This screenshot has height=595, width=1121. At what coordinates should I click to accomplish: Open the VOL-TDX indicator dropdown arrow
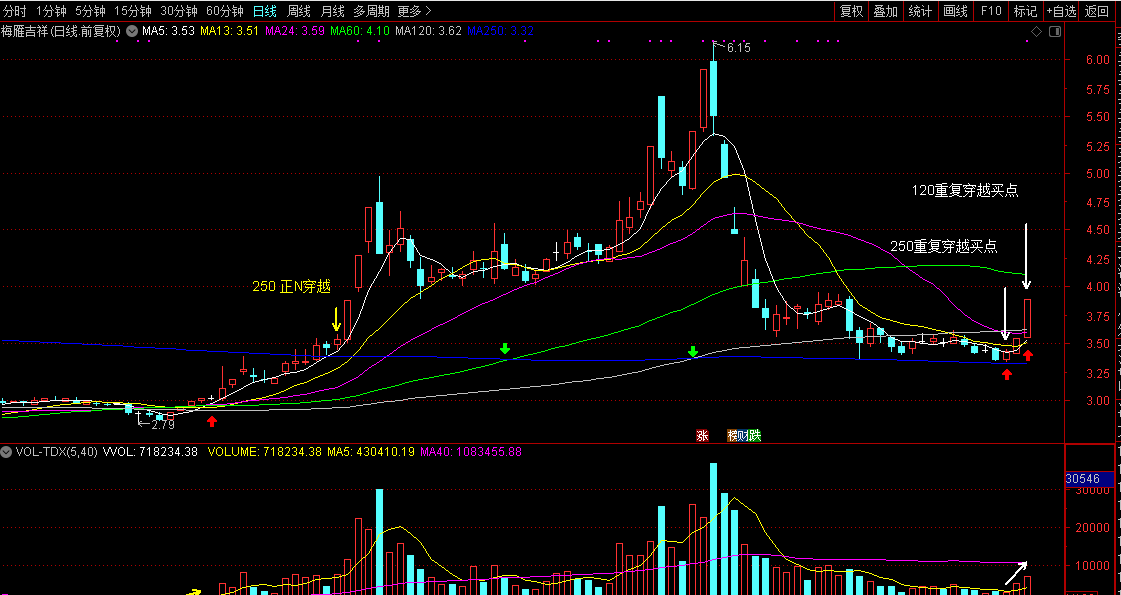point(8,452)
